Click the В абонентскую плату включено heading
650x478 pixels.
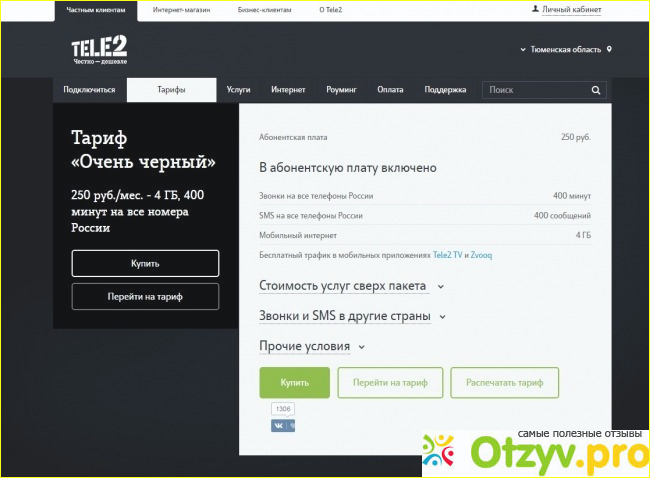(348, 168)
